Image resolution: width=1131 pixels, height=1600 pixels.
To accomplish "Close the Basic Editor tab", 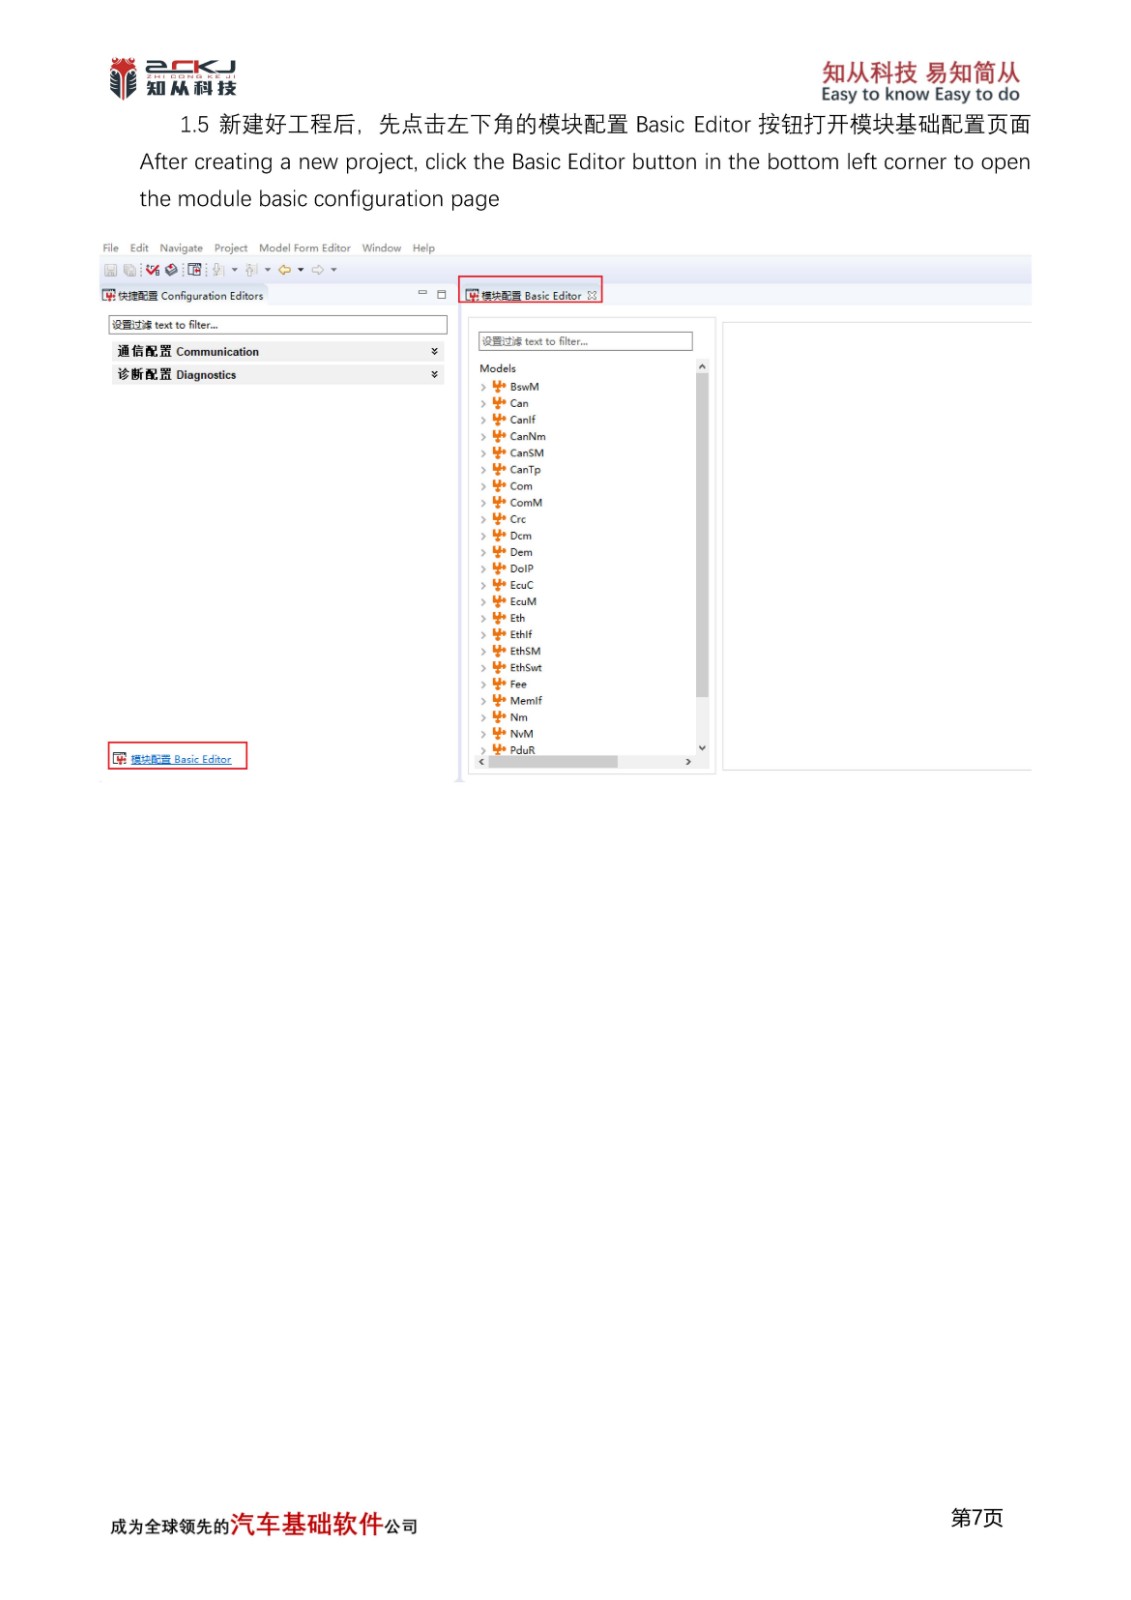I will [592, 296].
